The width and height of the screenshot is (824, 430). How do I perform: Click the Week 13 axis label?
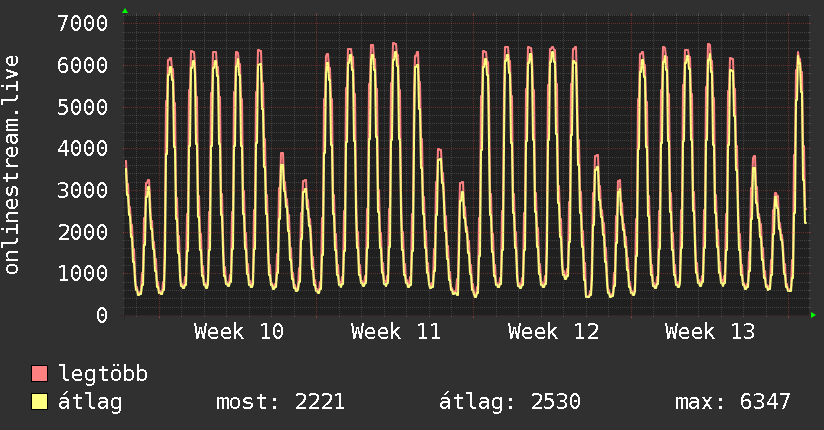[x=710, y=332]
